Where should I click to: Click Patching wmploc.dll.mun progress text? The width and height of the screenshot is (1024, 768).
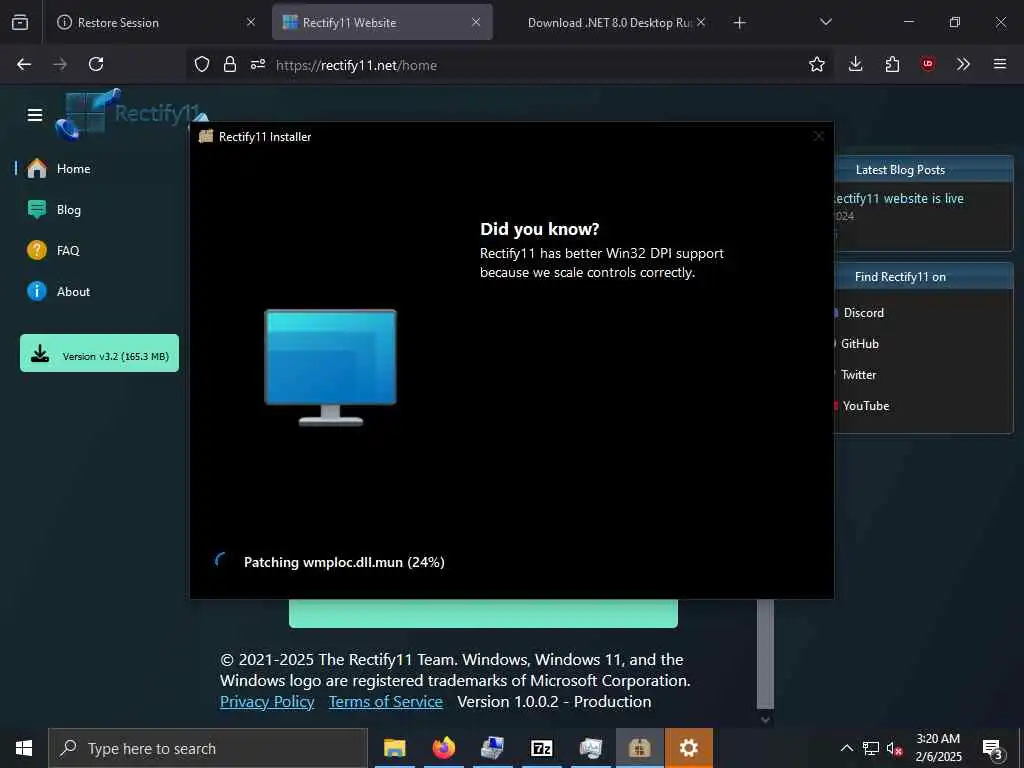click(x=344, y=562)
